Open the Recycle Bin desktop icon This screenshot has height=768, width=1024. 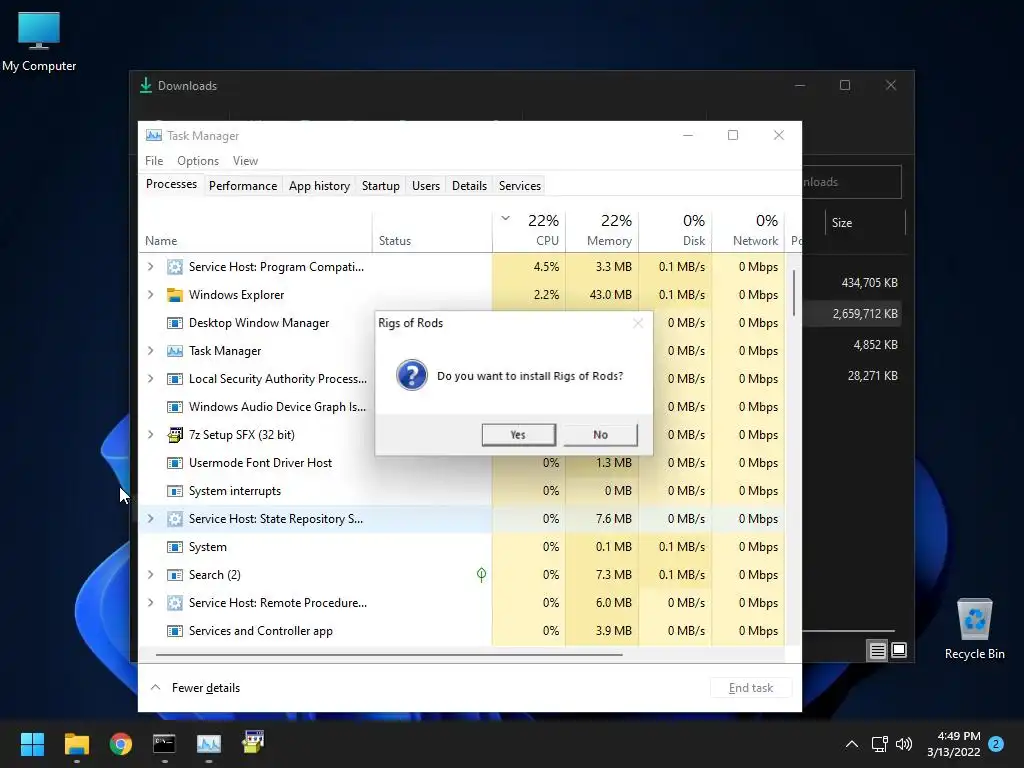click(x=974, y=629)
